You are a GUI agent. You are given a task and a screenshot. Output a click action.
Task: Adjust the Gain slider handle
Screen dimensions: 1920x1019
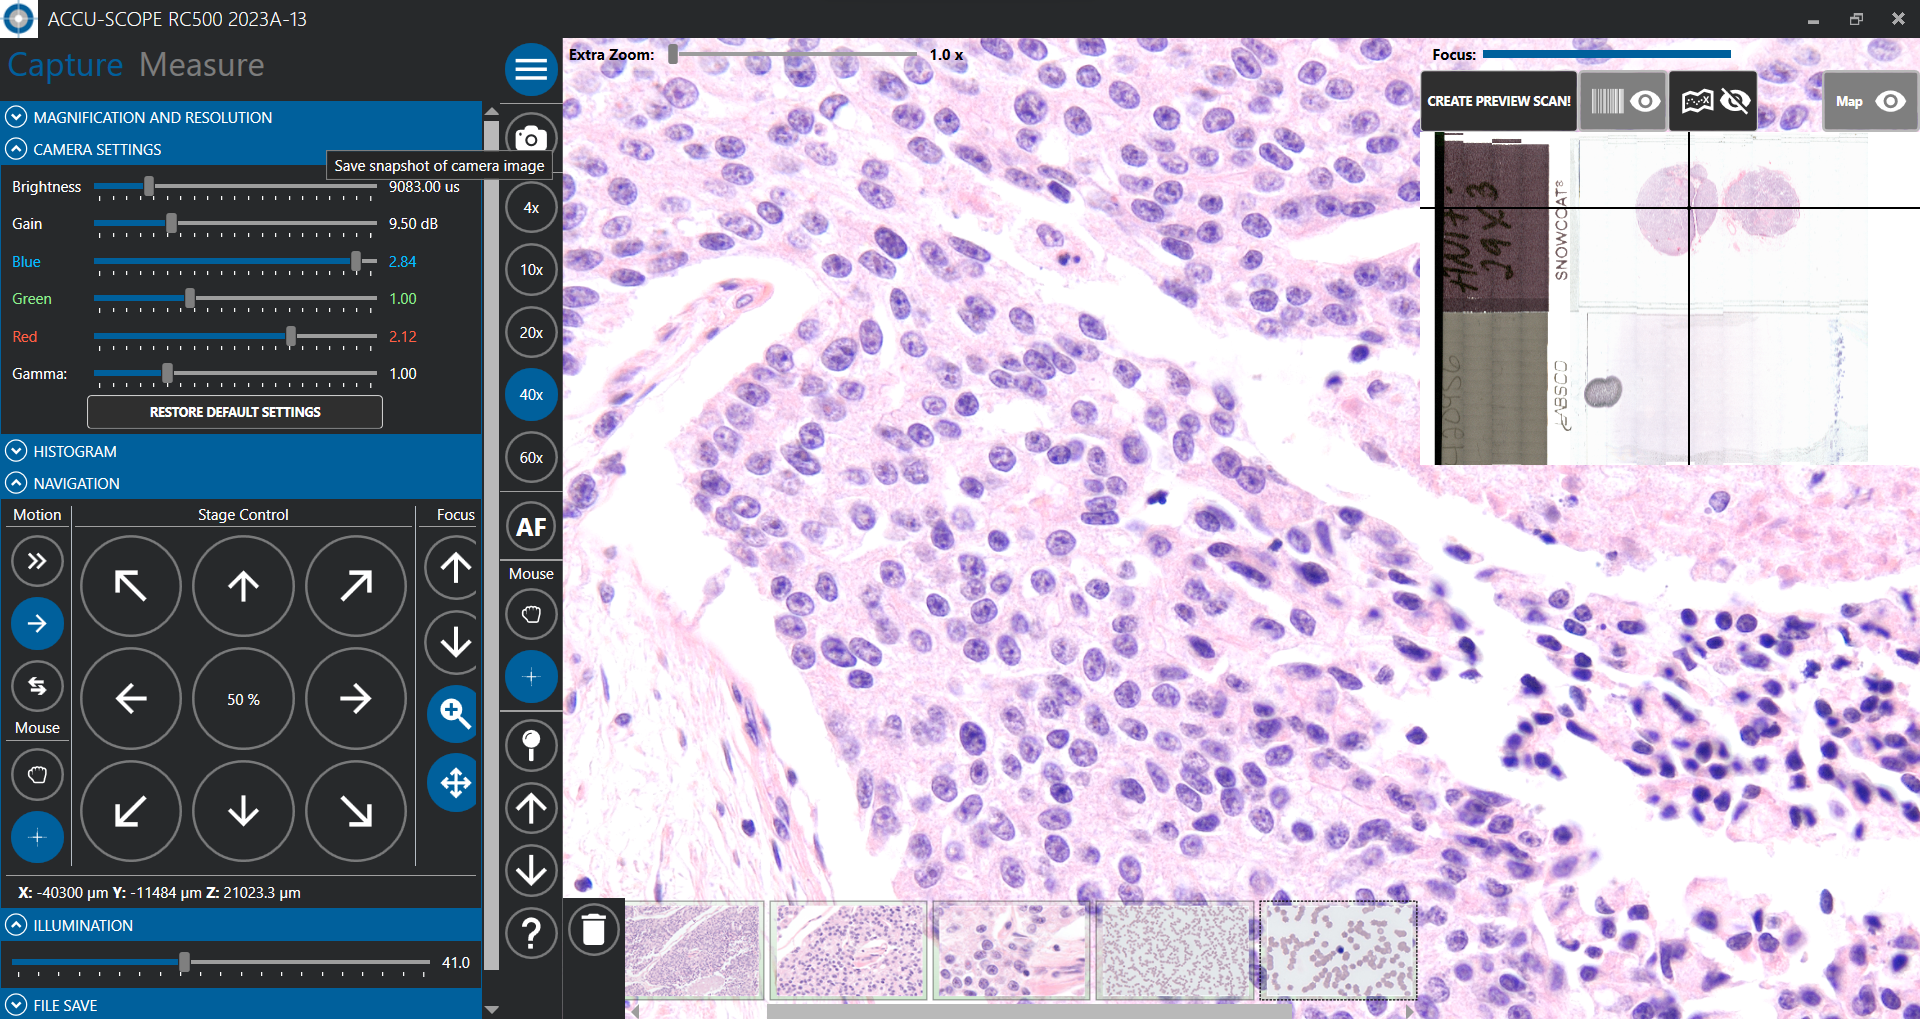pos(172,224)
